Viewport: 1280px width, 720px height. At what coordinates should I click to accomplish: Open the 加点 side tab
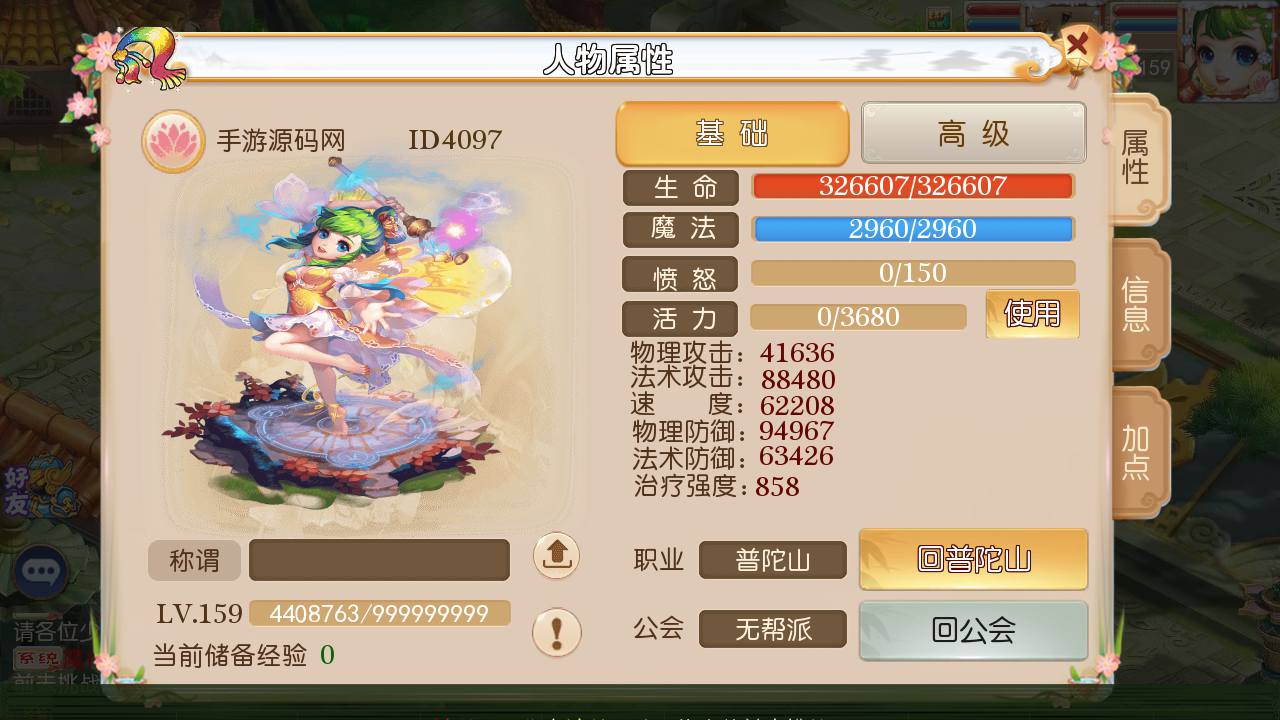pyautogui.click(x=1138, y=452)
